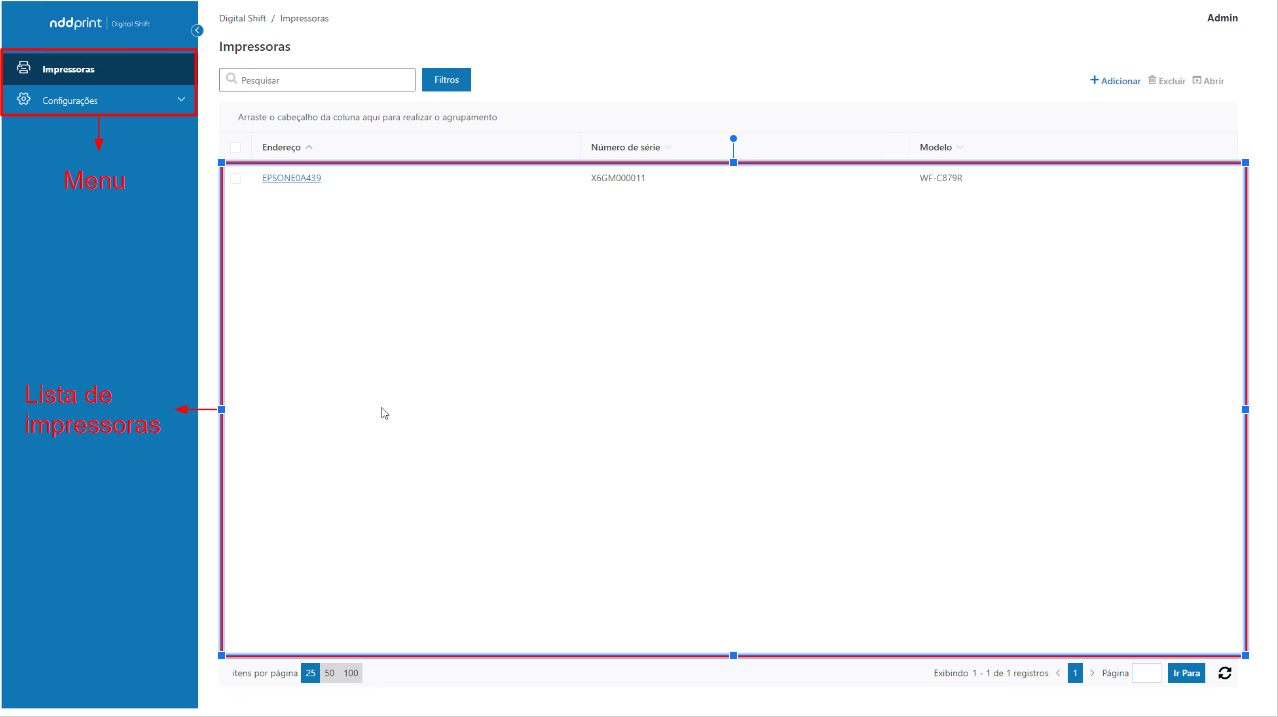Set items per page to 50
The height and width of the screenshot is (717, 1278).
point(330,674)
